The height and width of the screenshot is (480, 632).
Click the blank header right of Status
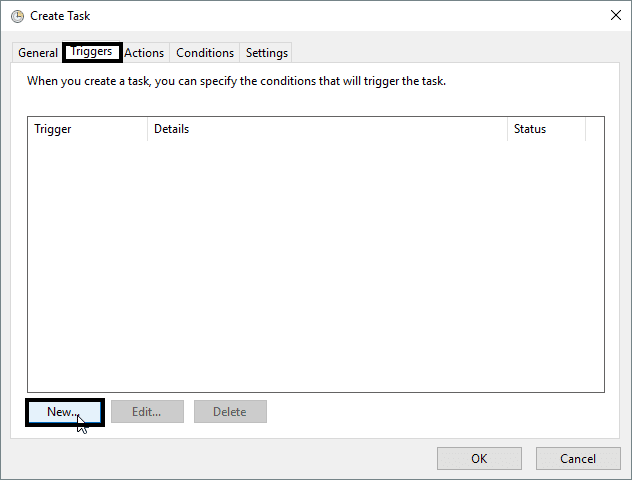pyautogui.click(x=594, y=129)
